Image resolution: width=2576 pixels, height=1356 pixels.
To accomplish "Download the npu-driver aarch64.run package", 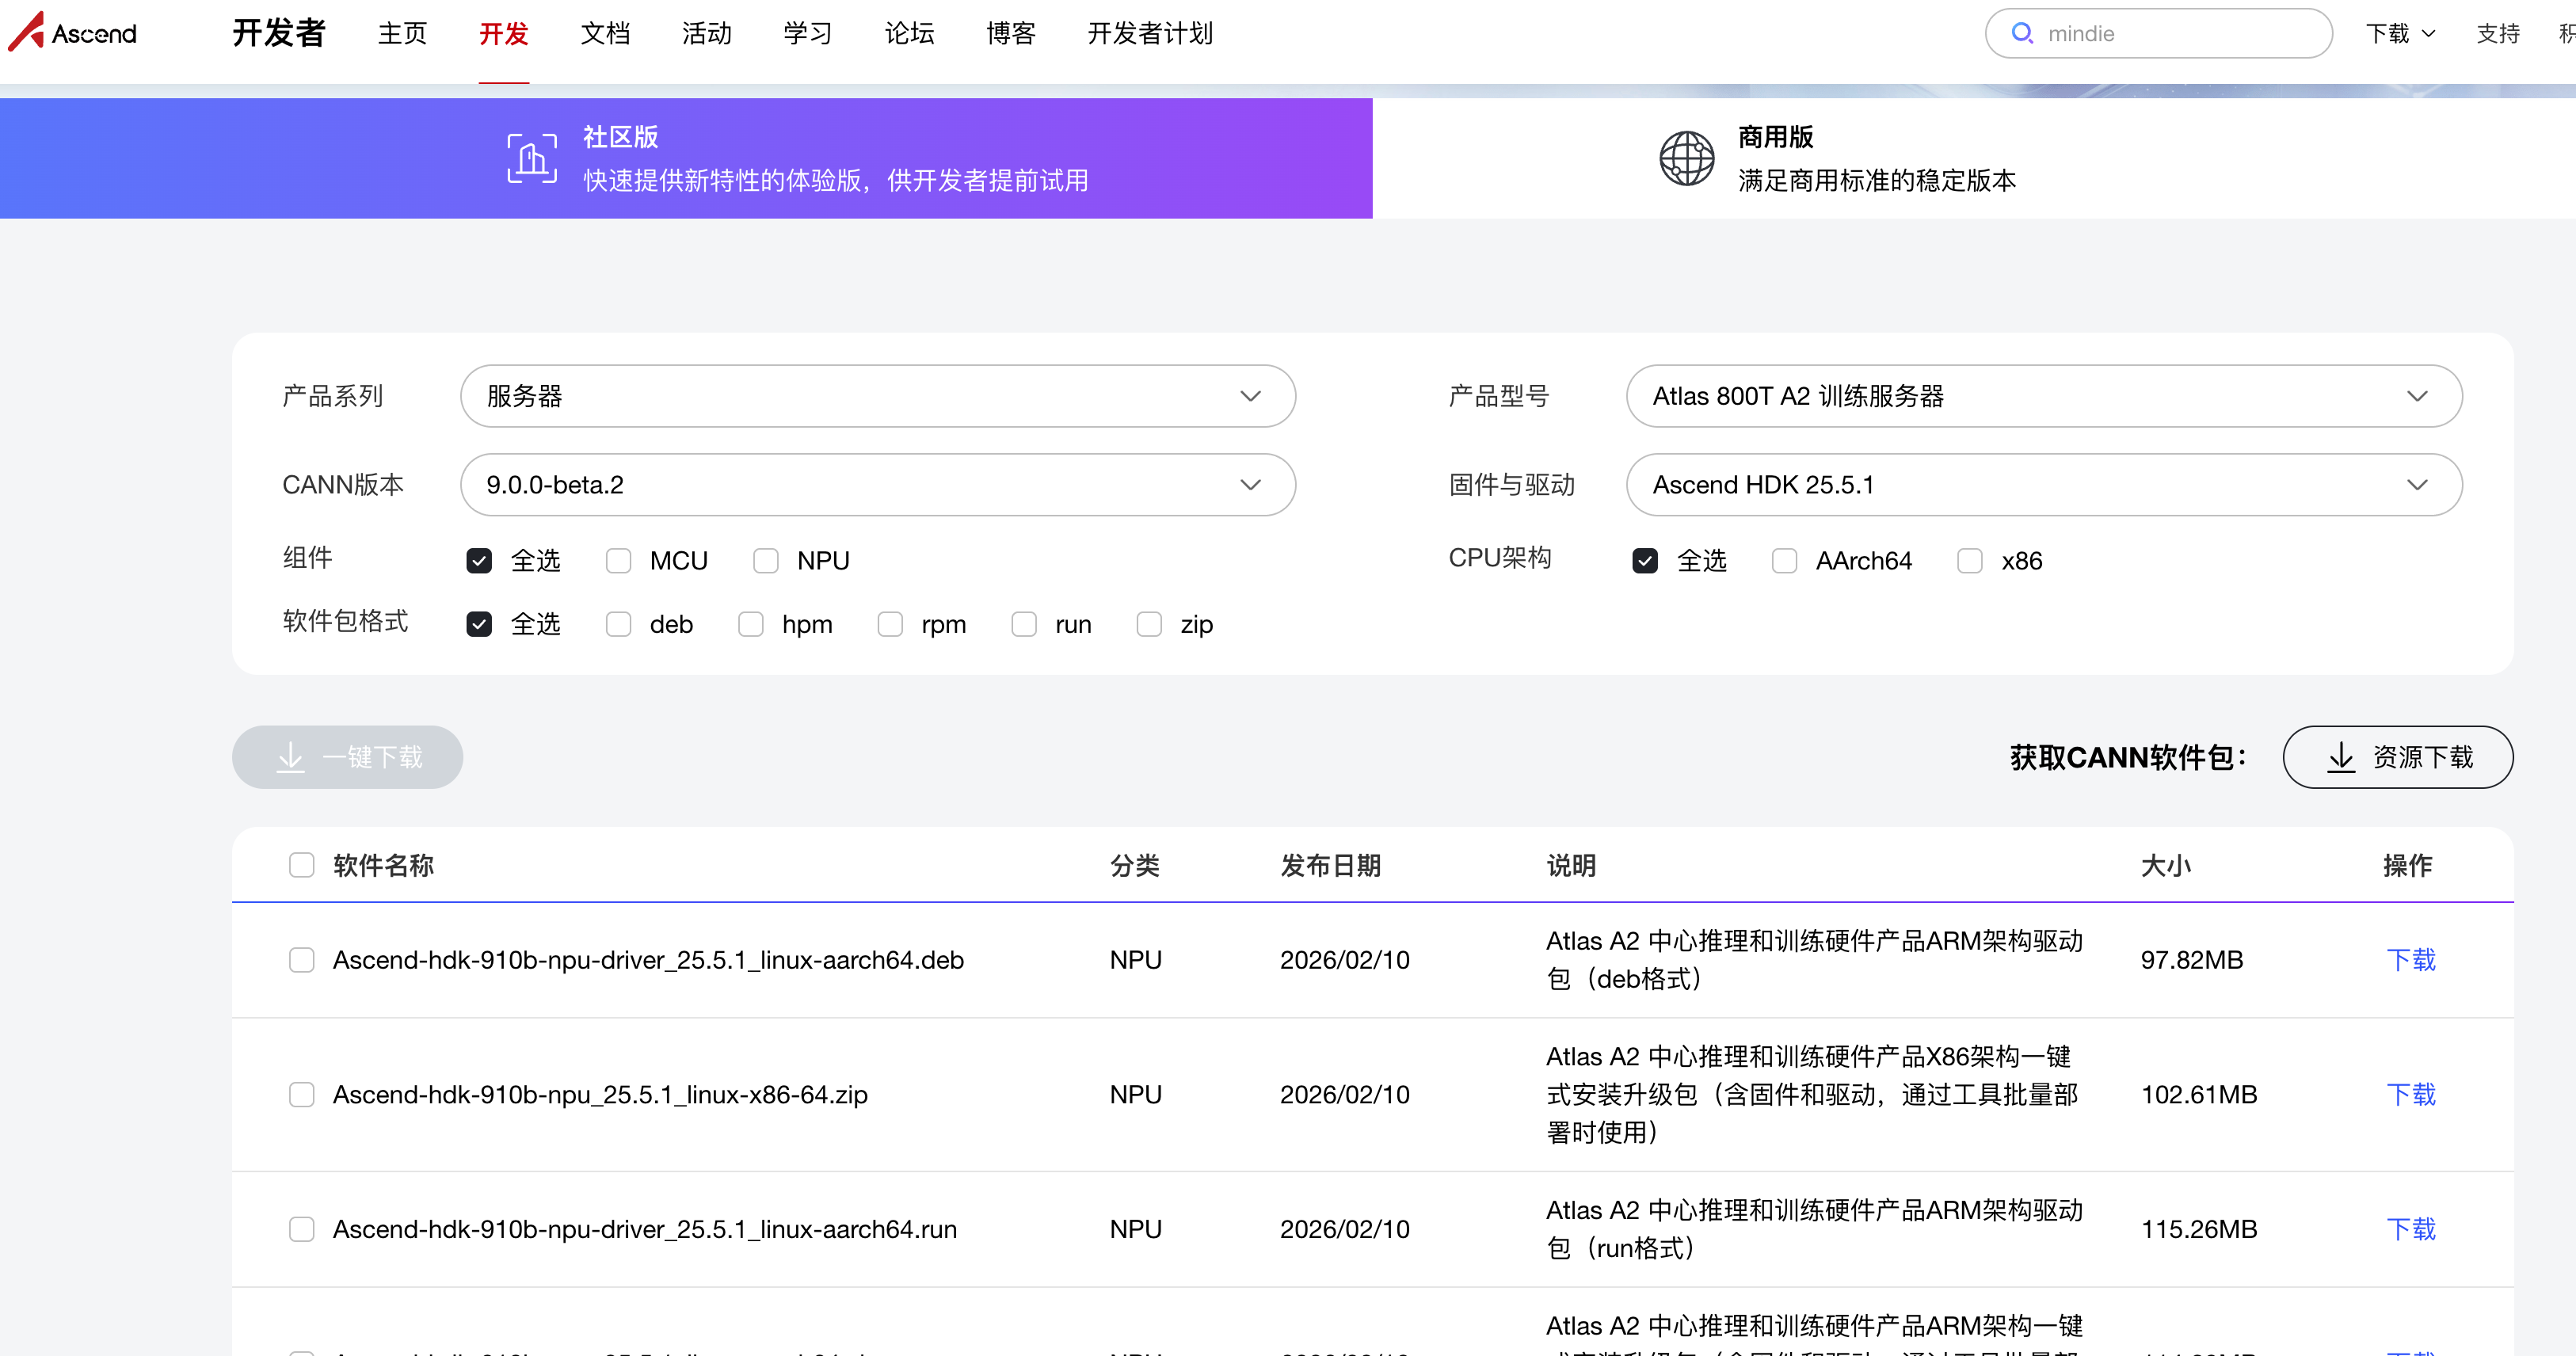I will click(2410, 1229).
